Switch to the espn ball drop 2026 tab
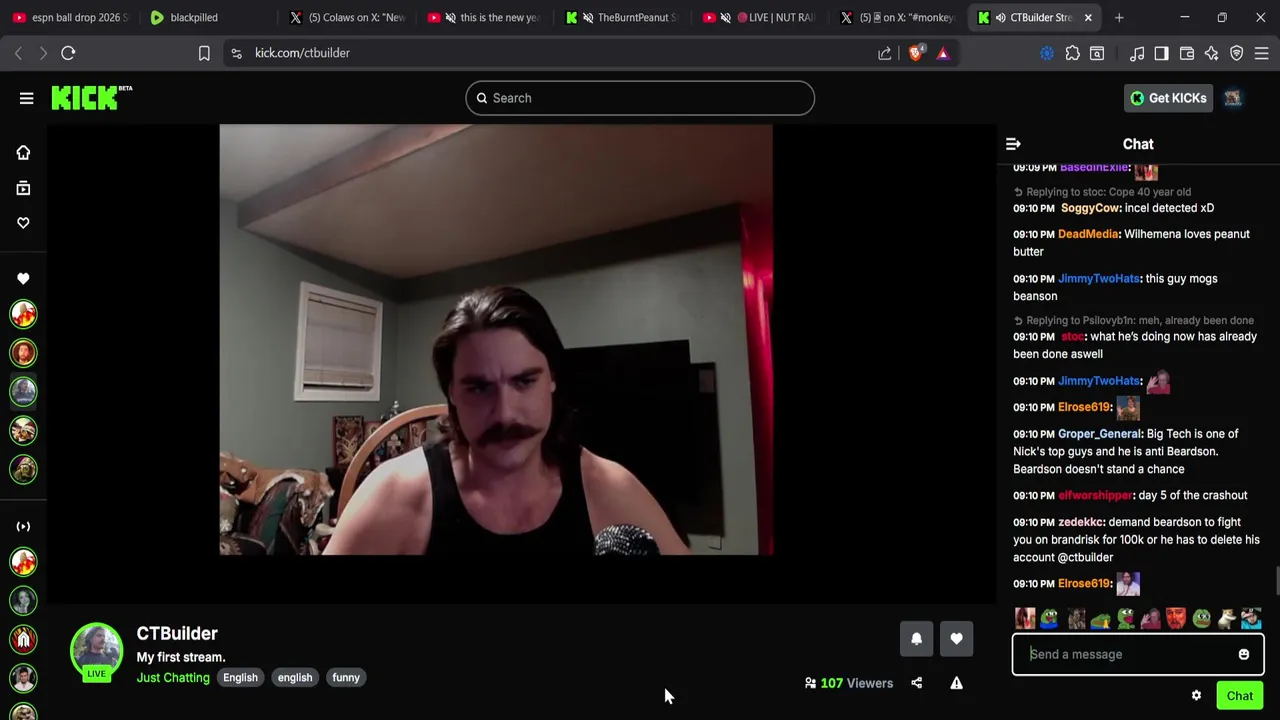Viewport: 1280px width, 720px height. tap(70, 17)
